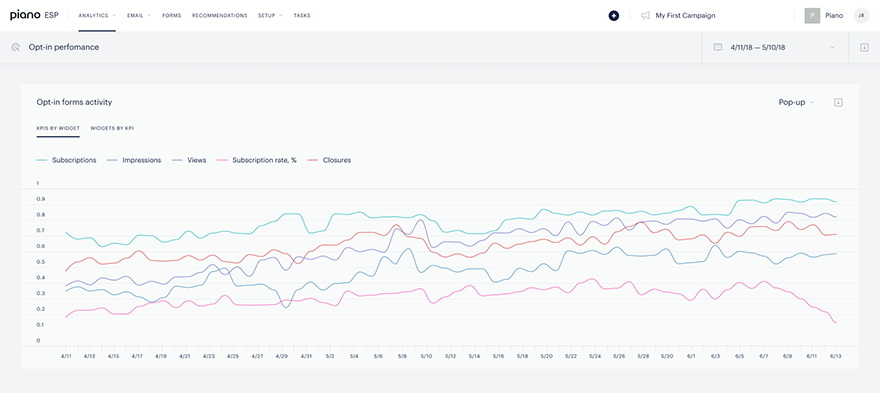Screen dimensions: 880x393
Task: Switch to Widgets by KPI tab
Action: 112,129
